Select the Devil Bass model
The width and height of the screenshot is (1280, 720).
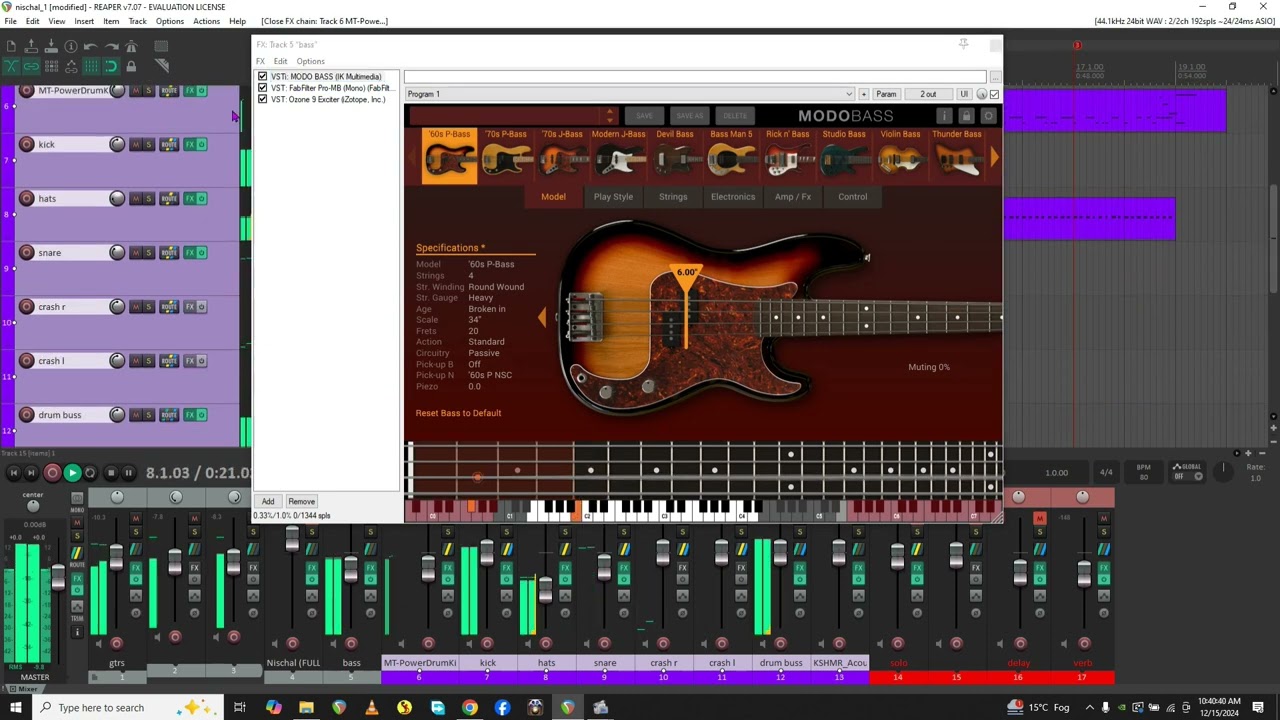(675, 154)
